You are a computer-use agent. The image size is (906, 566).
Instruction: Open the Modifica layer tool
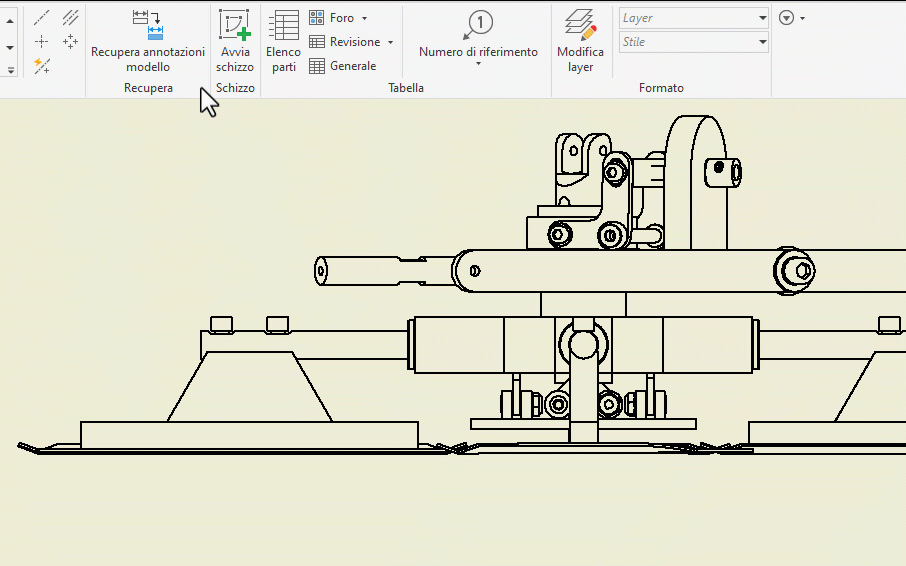580,25
